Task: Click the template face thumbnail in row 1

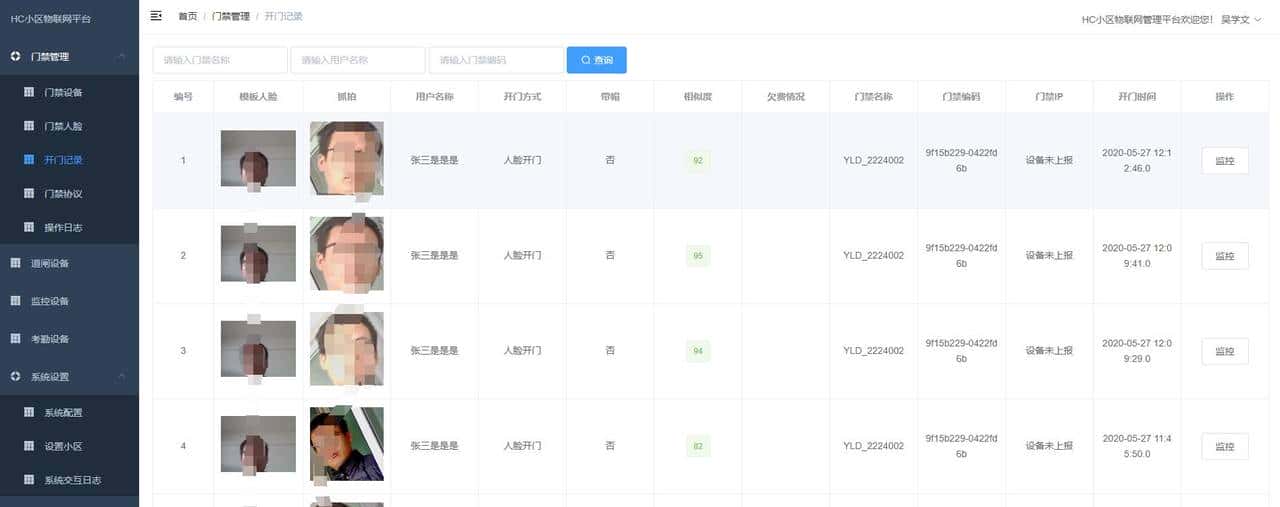Action: [258, 159]
